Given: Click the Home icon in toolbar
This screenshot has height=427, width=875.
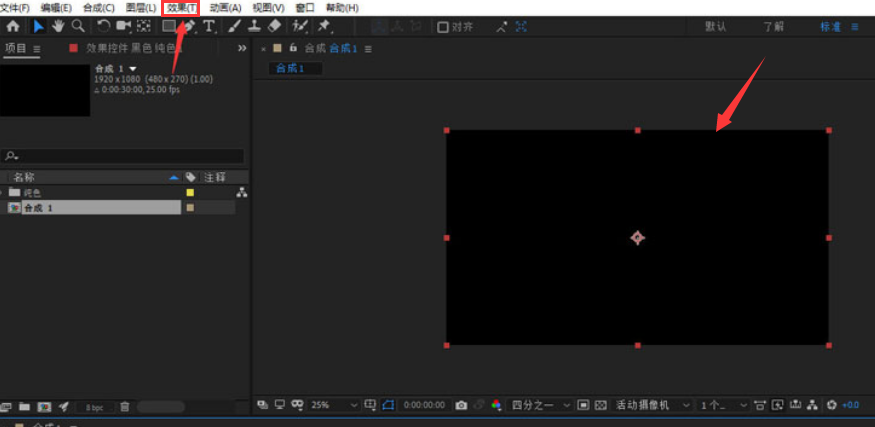Looking at the screenshot, I should point(13,26).
